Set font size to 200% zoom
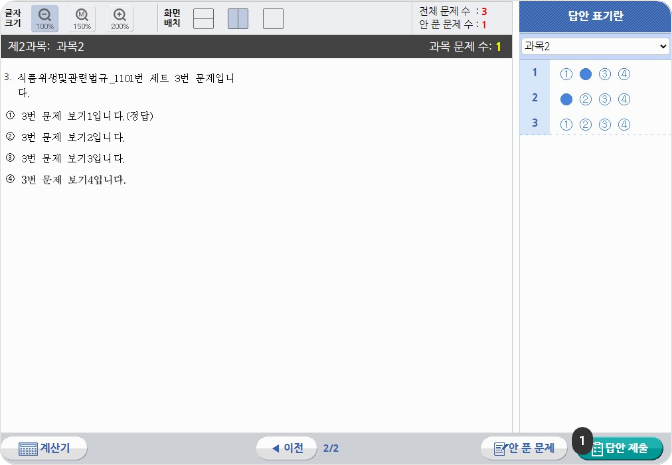 (x=119, y=18)
